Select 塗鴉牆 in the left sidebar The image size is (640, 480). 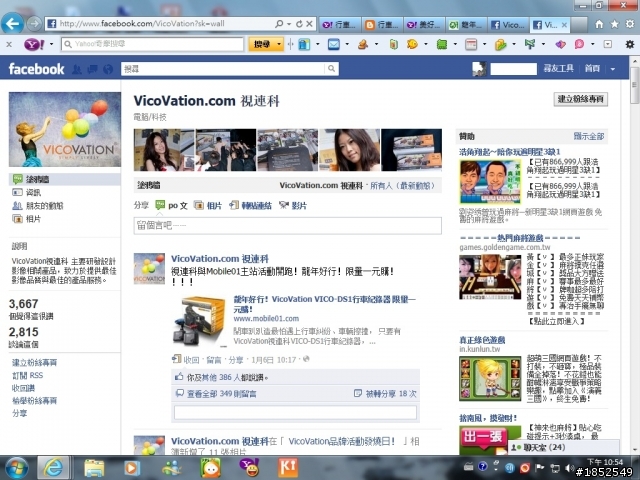[x=64, y=179]
